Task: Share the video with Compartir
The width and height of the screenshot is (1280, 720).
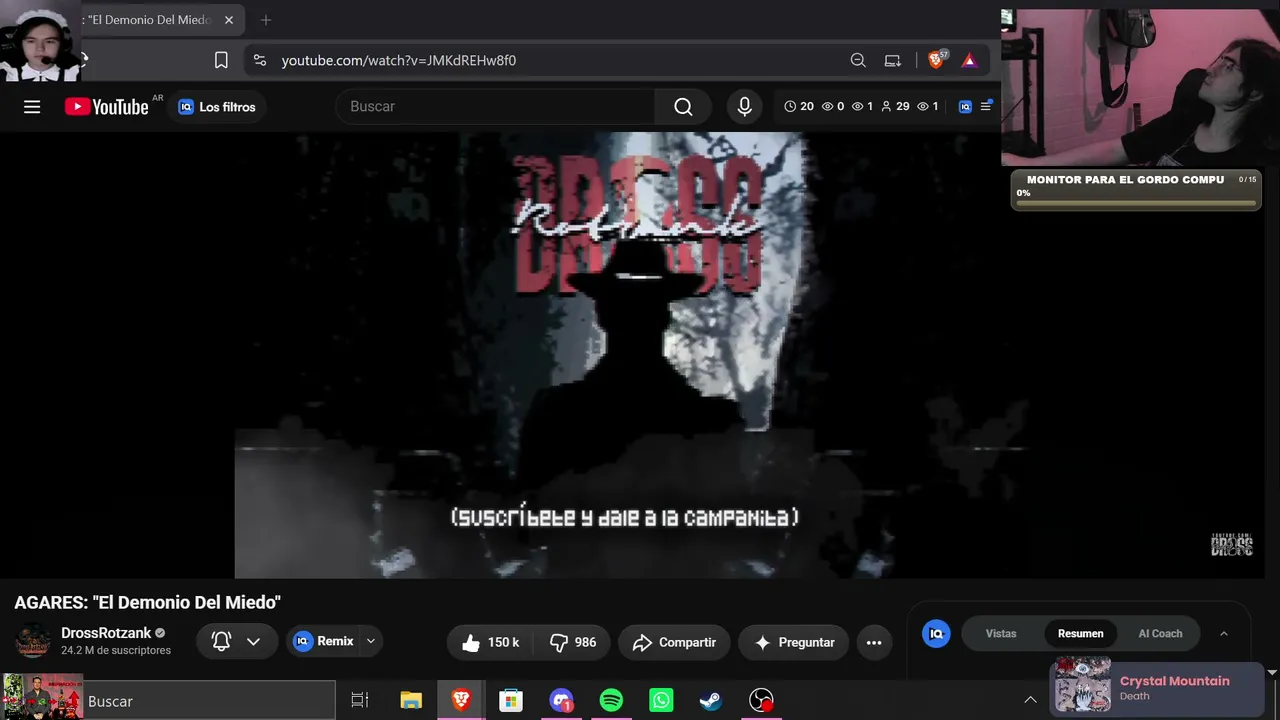Action: point(674,642)
